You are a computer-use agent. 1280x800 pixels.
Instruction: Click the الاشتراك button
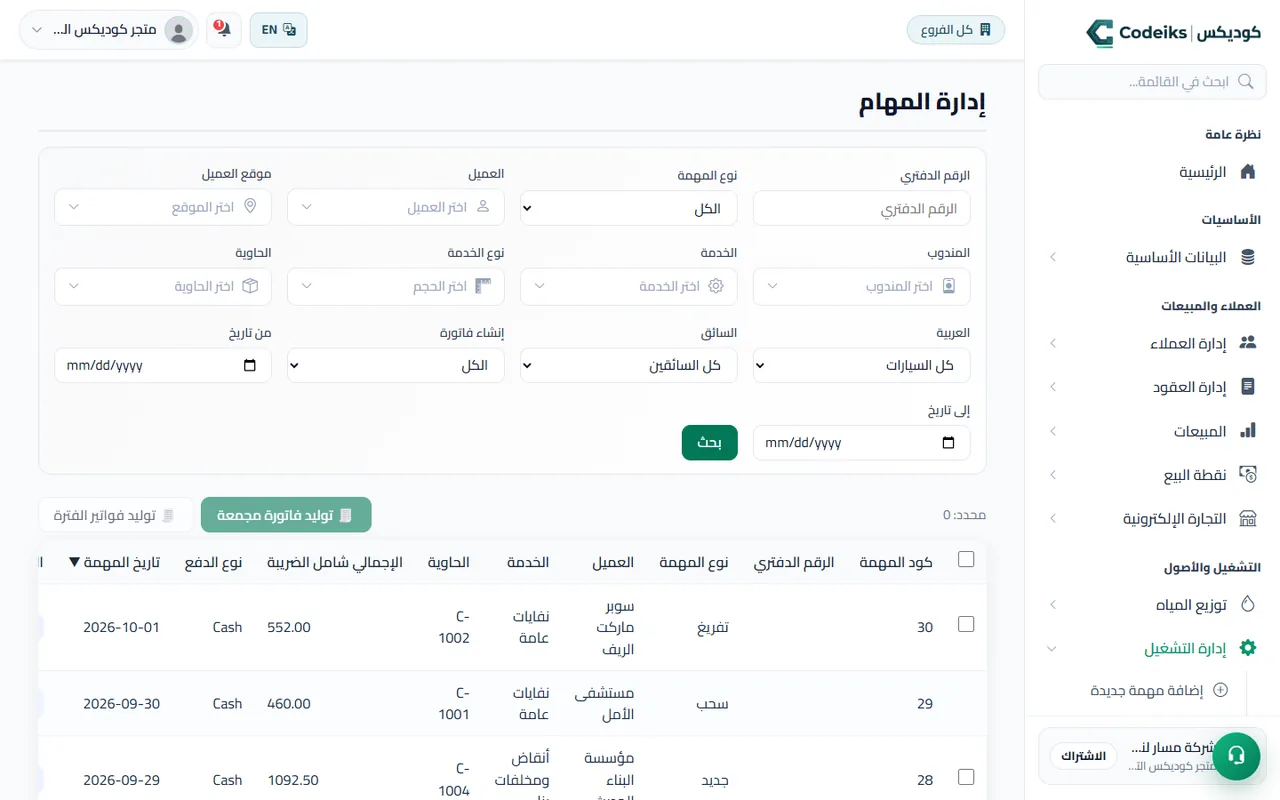tap(1083, 755)
